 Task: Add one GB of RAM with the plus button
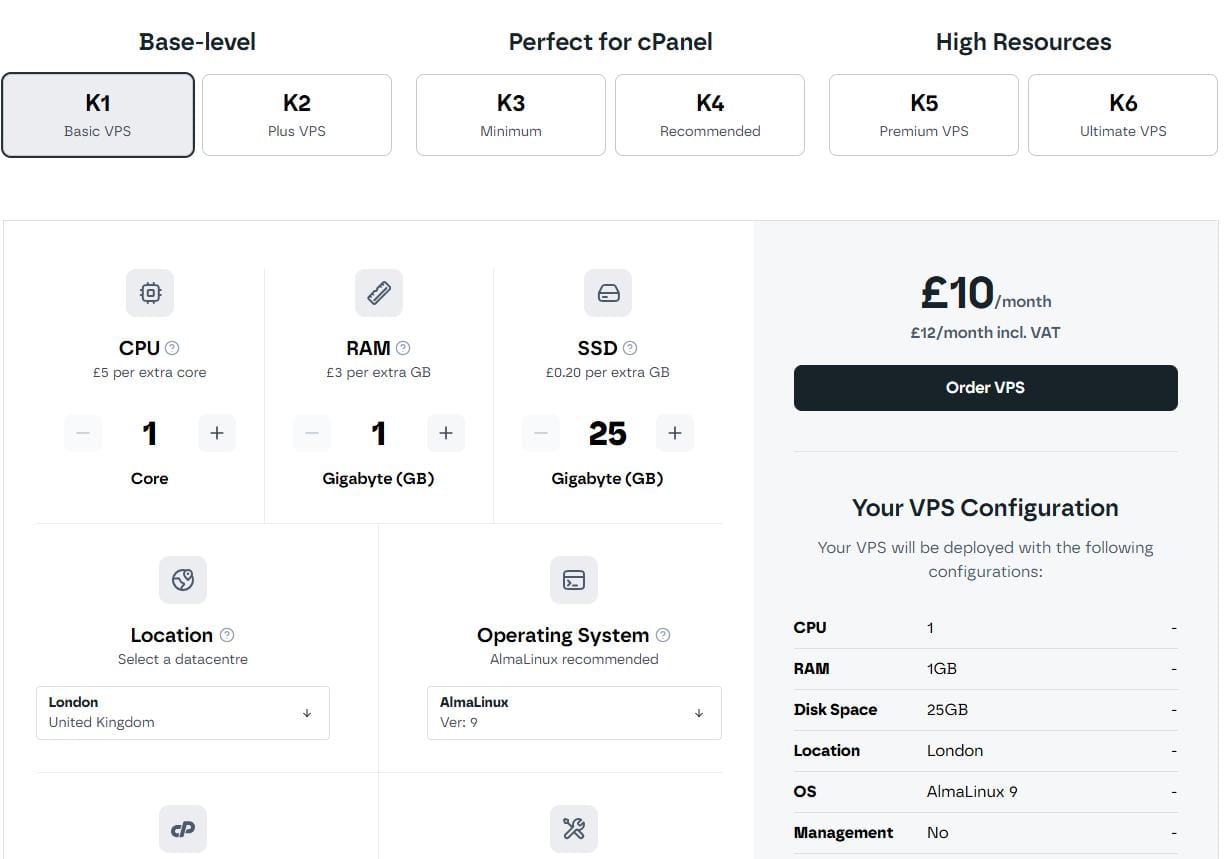pos(446,433)
